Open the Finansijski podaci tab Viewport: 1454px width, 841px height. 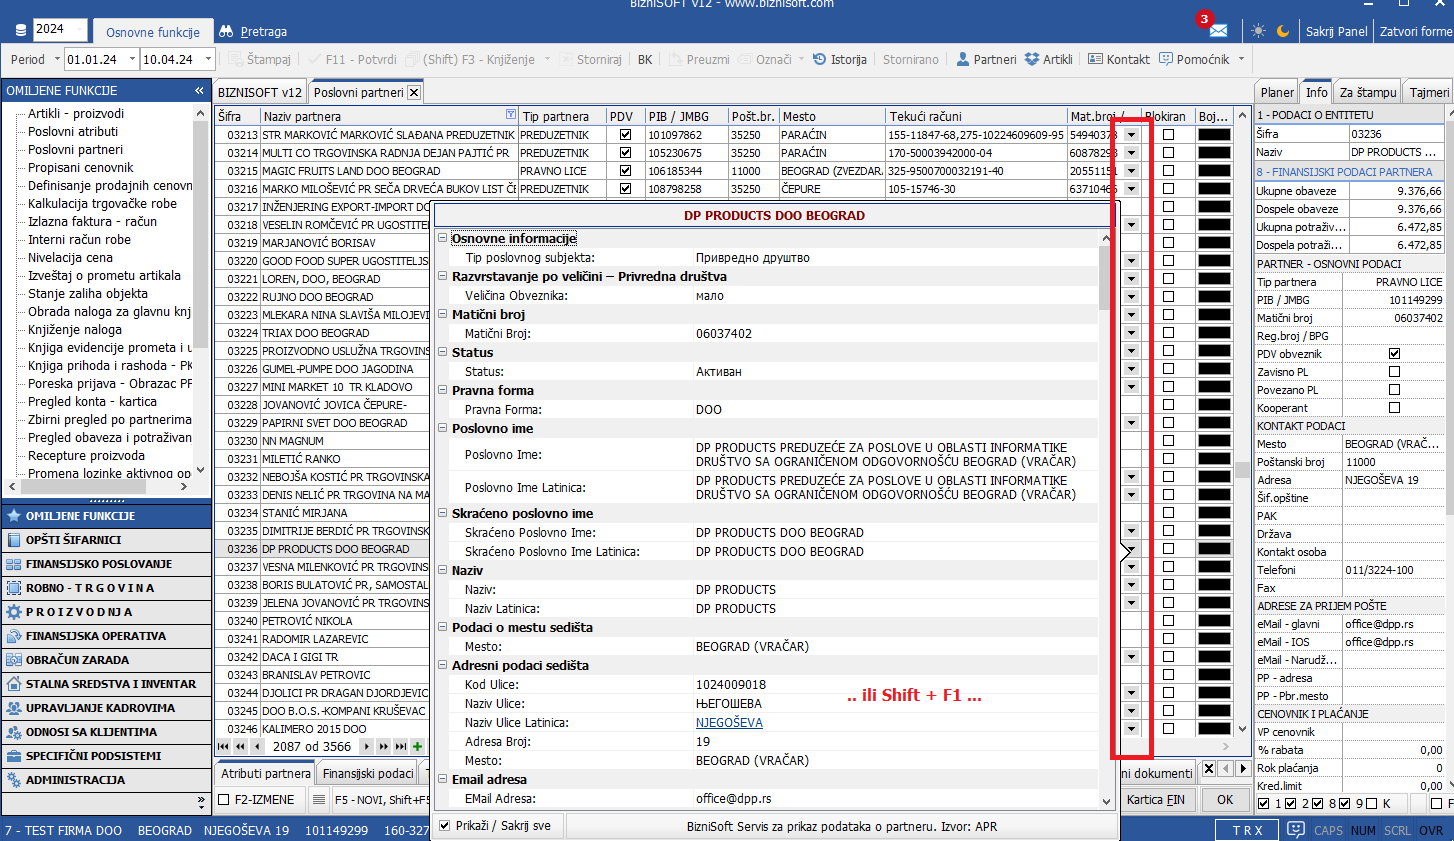(367, 774)
